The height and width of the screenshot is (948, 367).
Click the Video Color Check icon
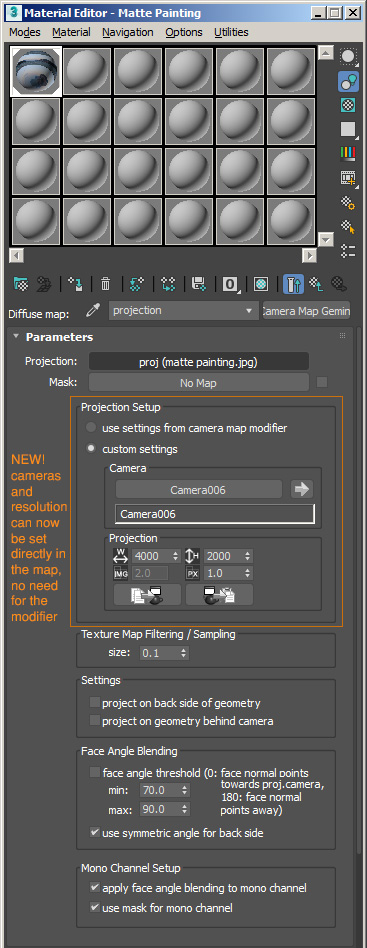pos(348,153)
